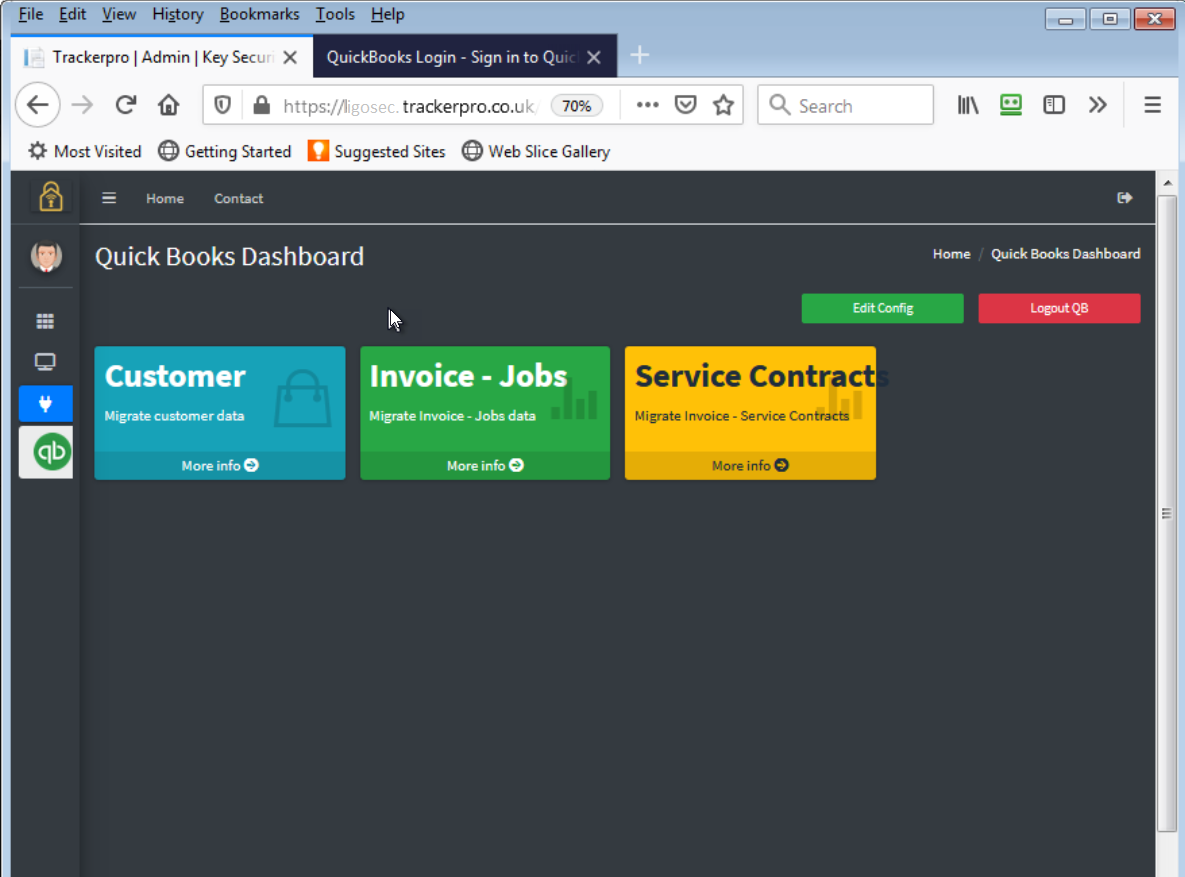Close the Trackerpro Admin tab
This screenshot has height=877, width=1185.
pyautogui.click(x=289, y=57)
